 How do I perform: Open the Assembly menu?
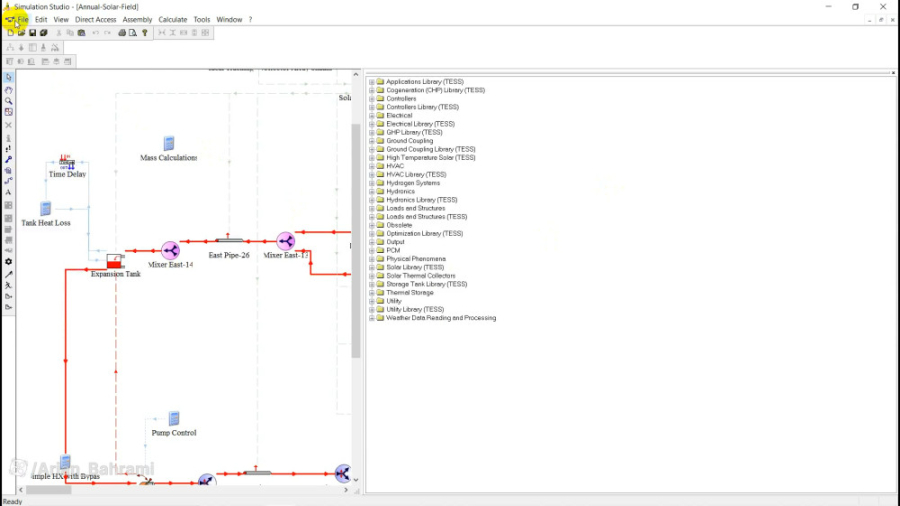[137, 20]
